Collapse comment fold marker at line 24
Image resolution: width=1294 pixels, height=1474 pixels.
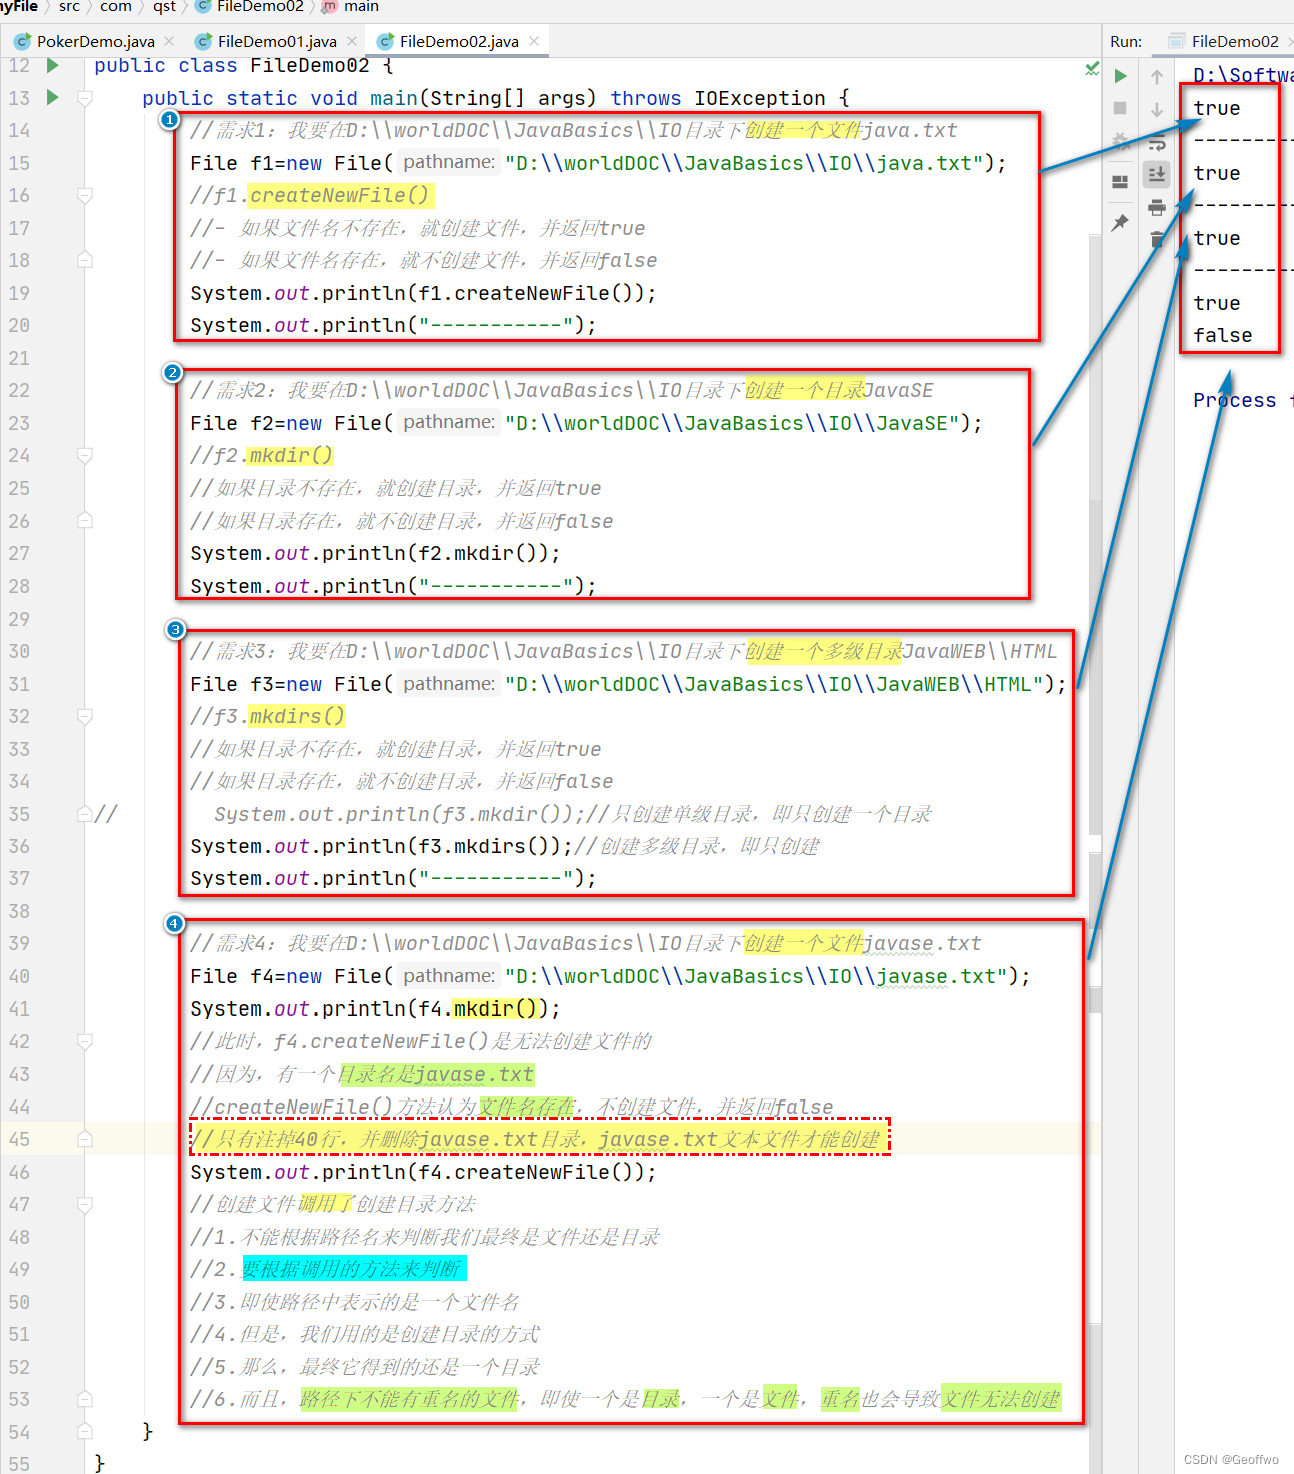85,455
